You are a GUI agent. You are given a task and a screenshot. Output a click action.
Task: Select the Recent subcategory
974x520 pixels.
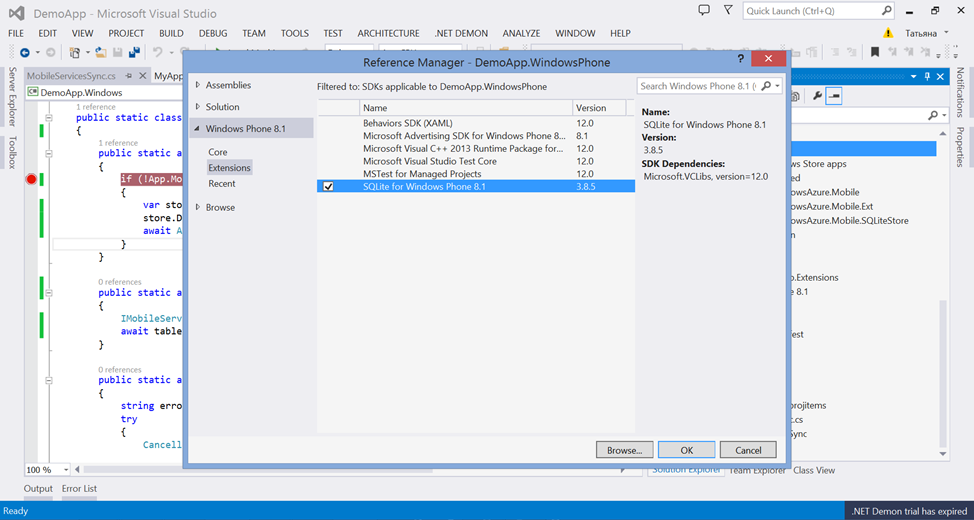point(222,183)
